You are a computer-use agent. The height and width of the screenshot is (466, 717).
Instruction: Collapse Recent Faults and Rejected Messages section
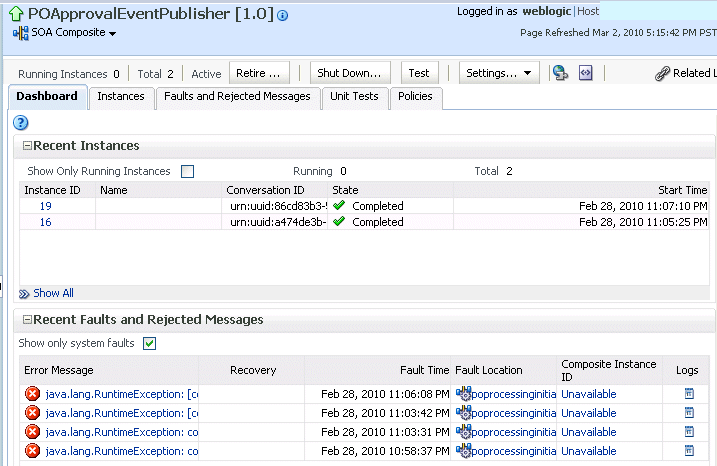pos(27,320)
